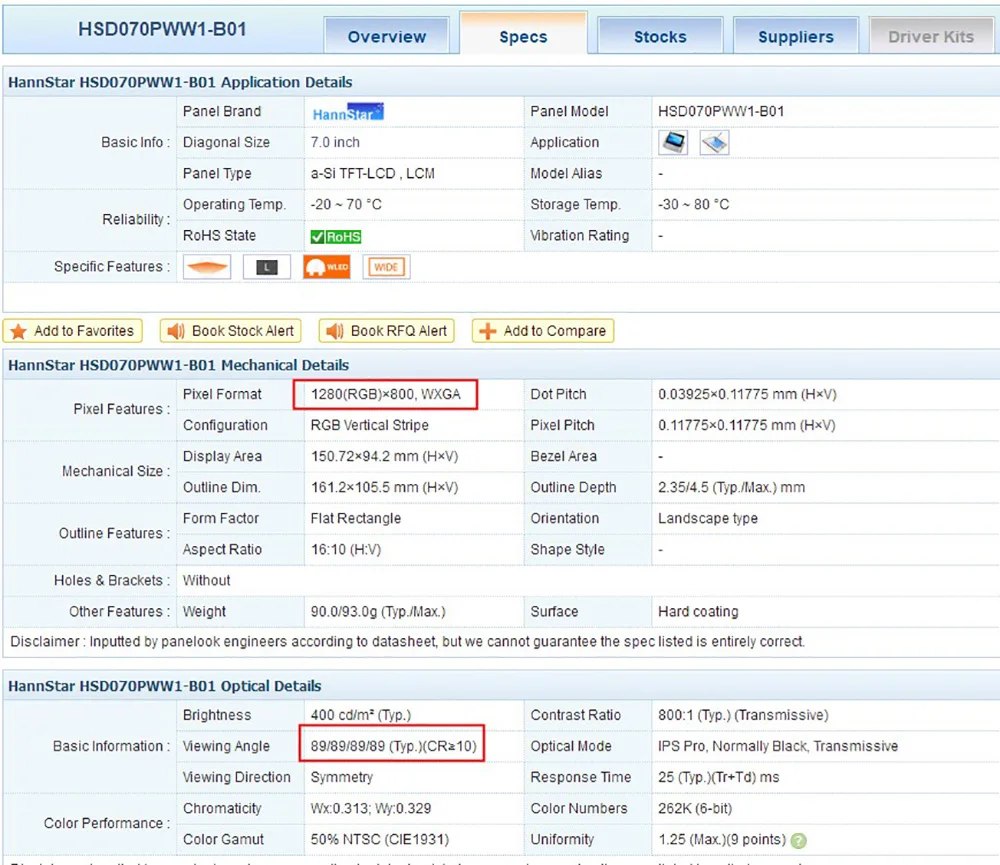1000x865 pixels.
Task: Click the 'Hard coating' surface value
Action: (698, 611)
